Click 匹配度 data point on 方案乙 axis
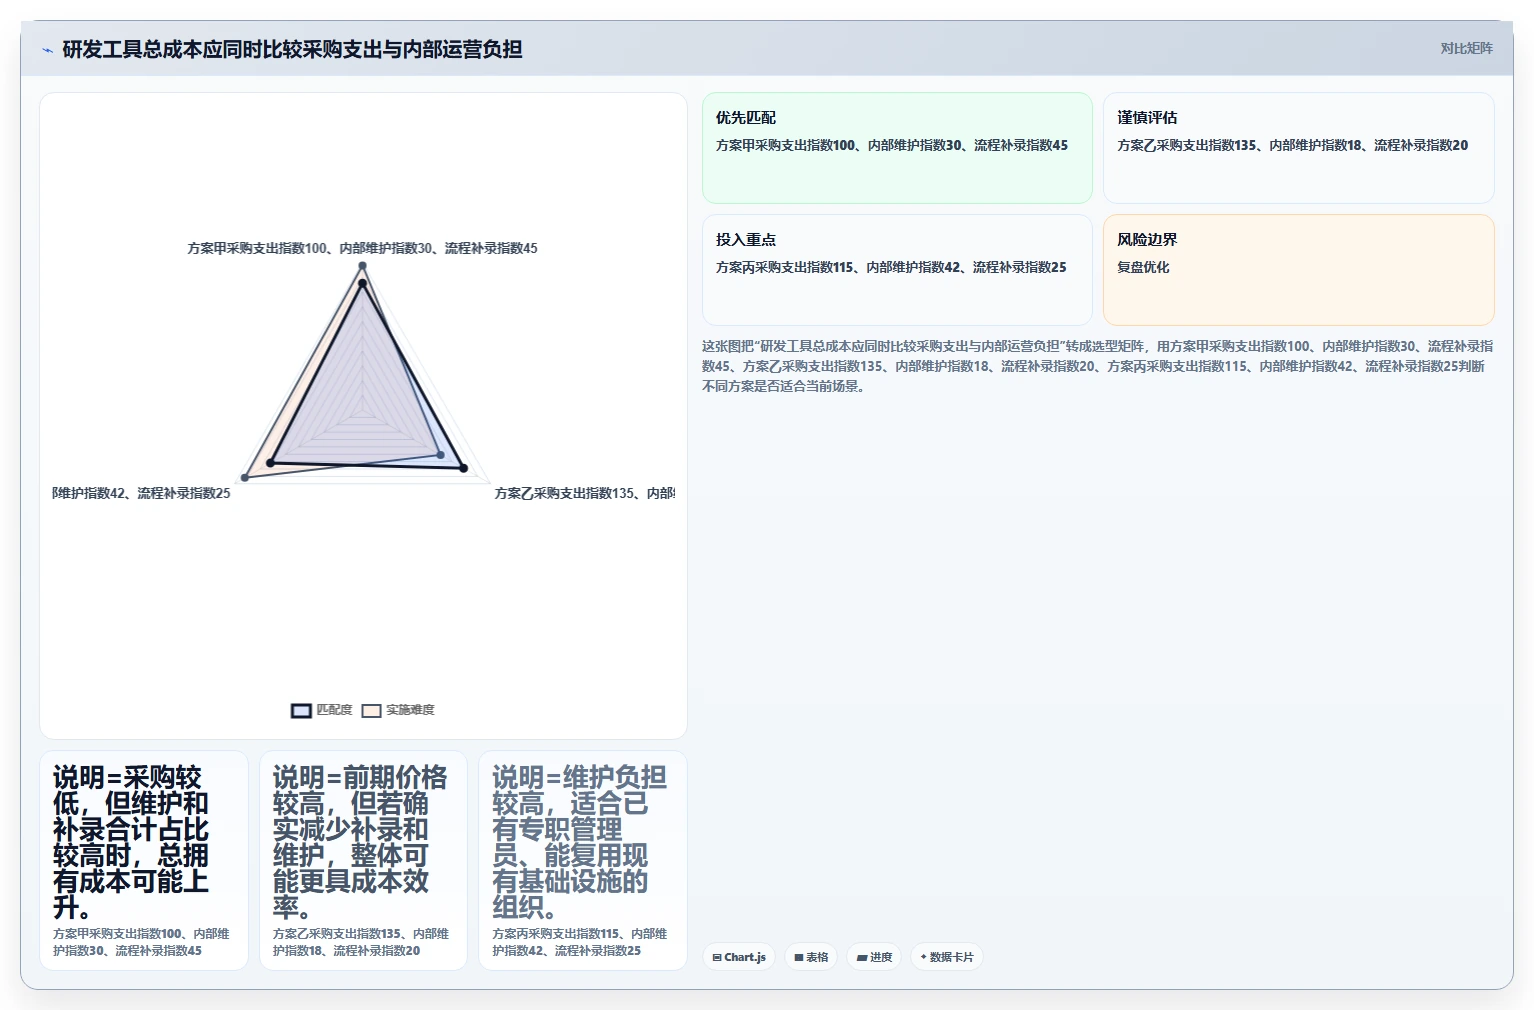The image size is (1534, 1010). pyautogui.click(x=463, y=467)
